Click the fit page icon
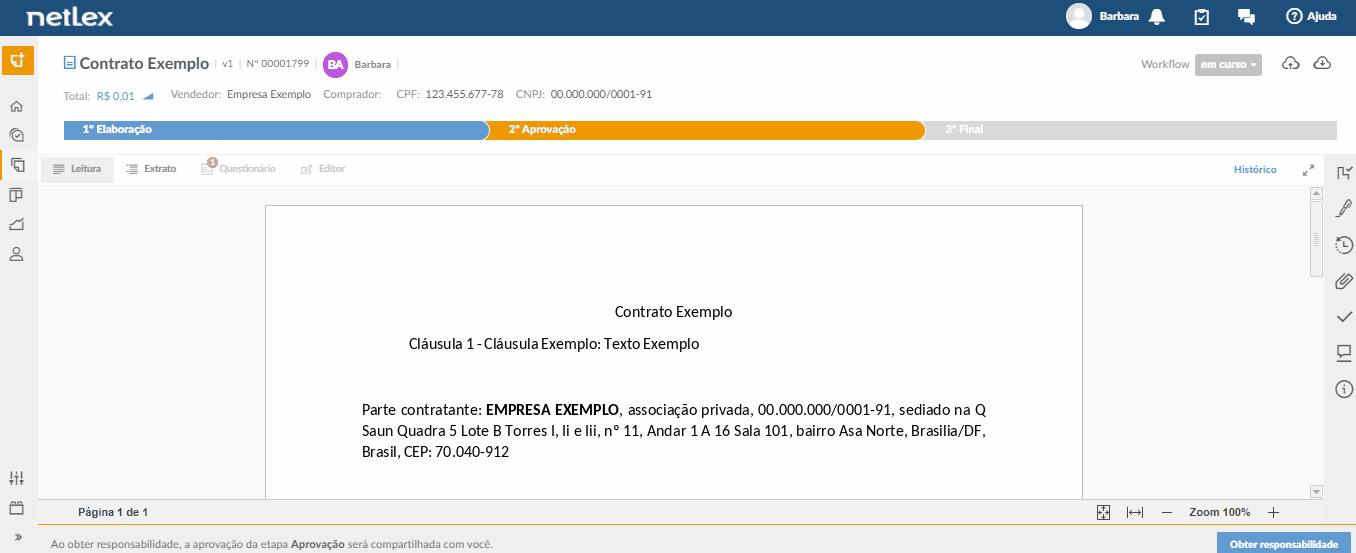 pyautogui.click(x=1103, y=512)
